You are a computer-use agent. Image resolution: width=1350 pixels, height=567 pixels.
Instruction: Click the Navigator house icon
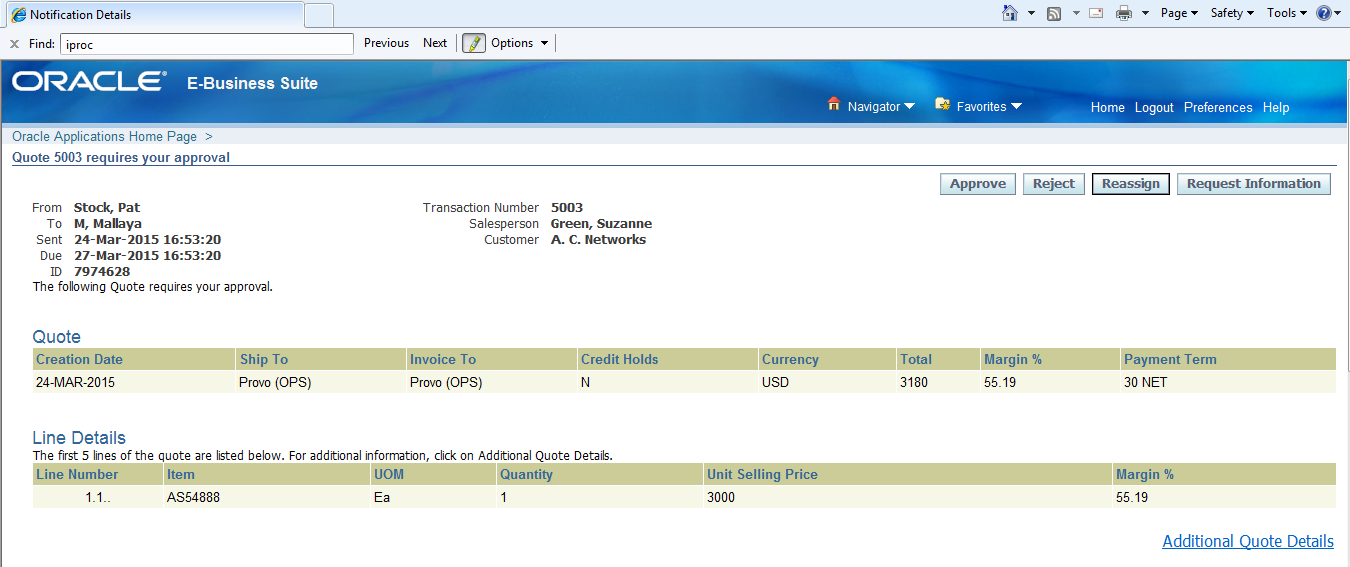[x=834, y=104]
